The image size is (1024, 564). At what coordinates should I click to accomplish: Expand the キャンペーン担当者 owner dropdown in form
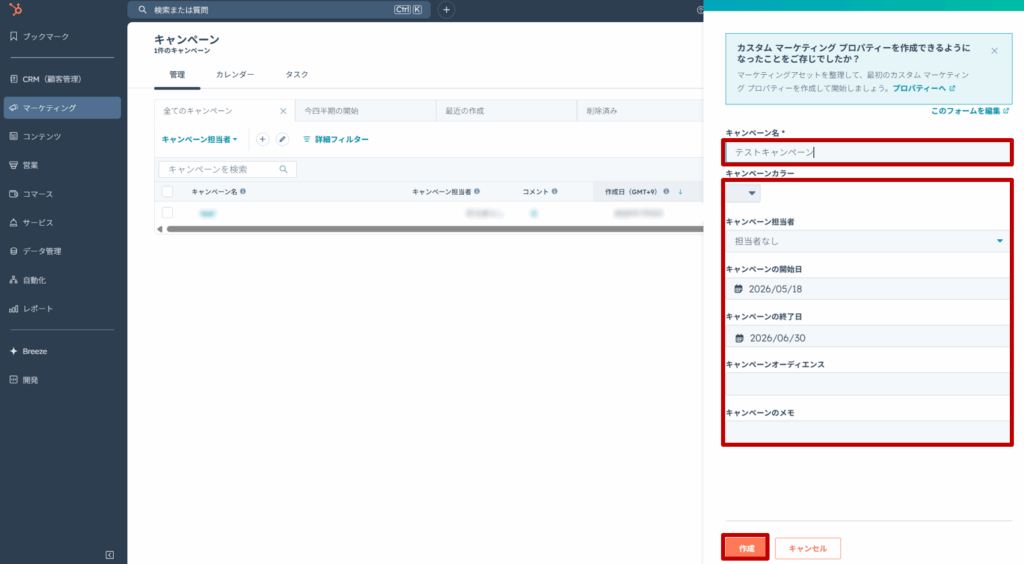pos(867,241)
